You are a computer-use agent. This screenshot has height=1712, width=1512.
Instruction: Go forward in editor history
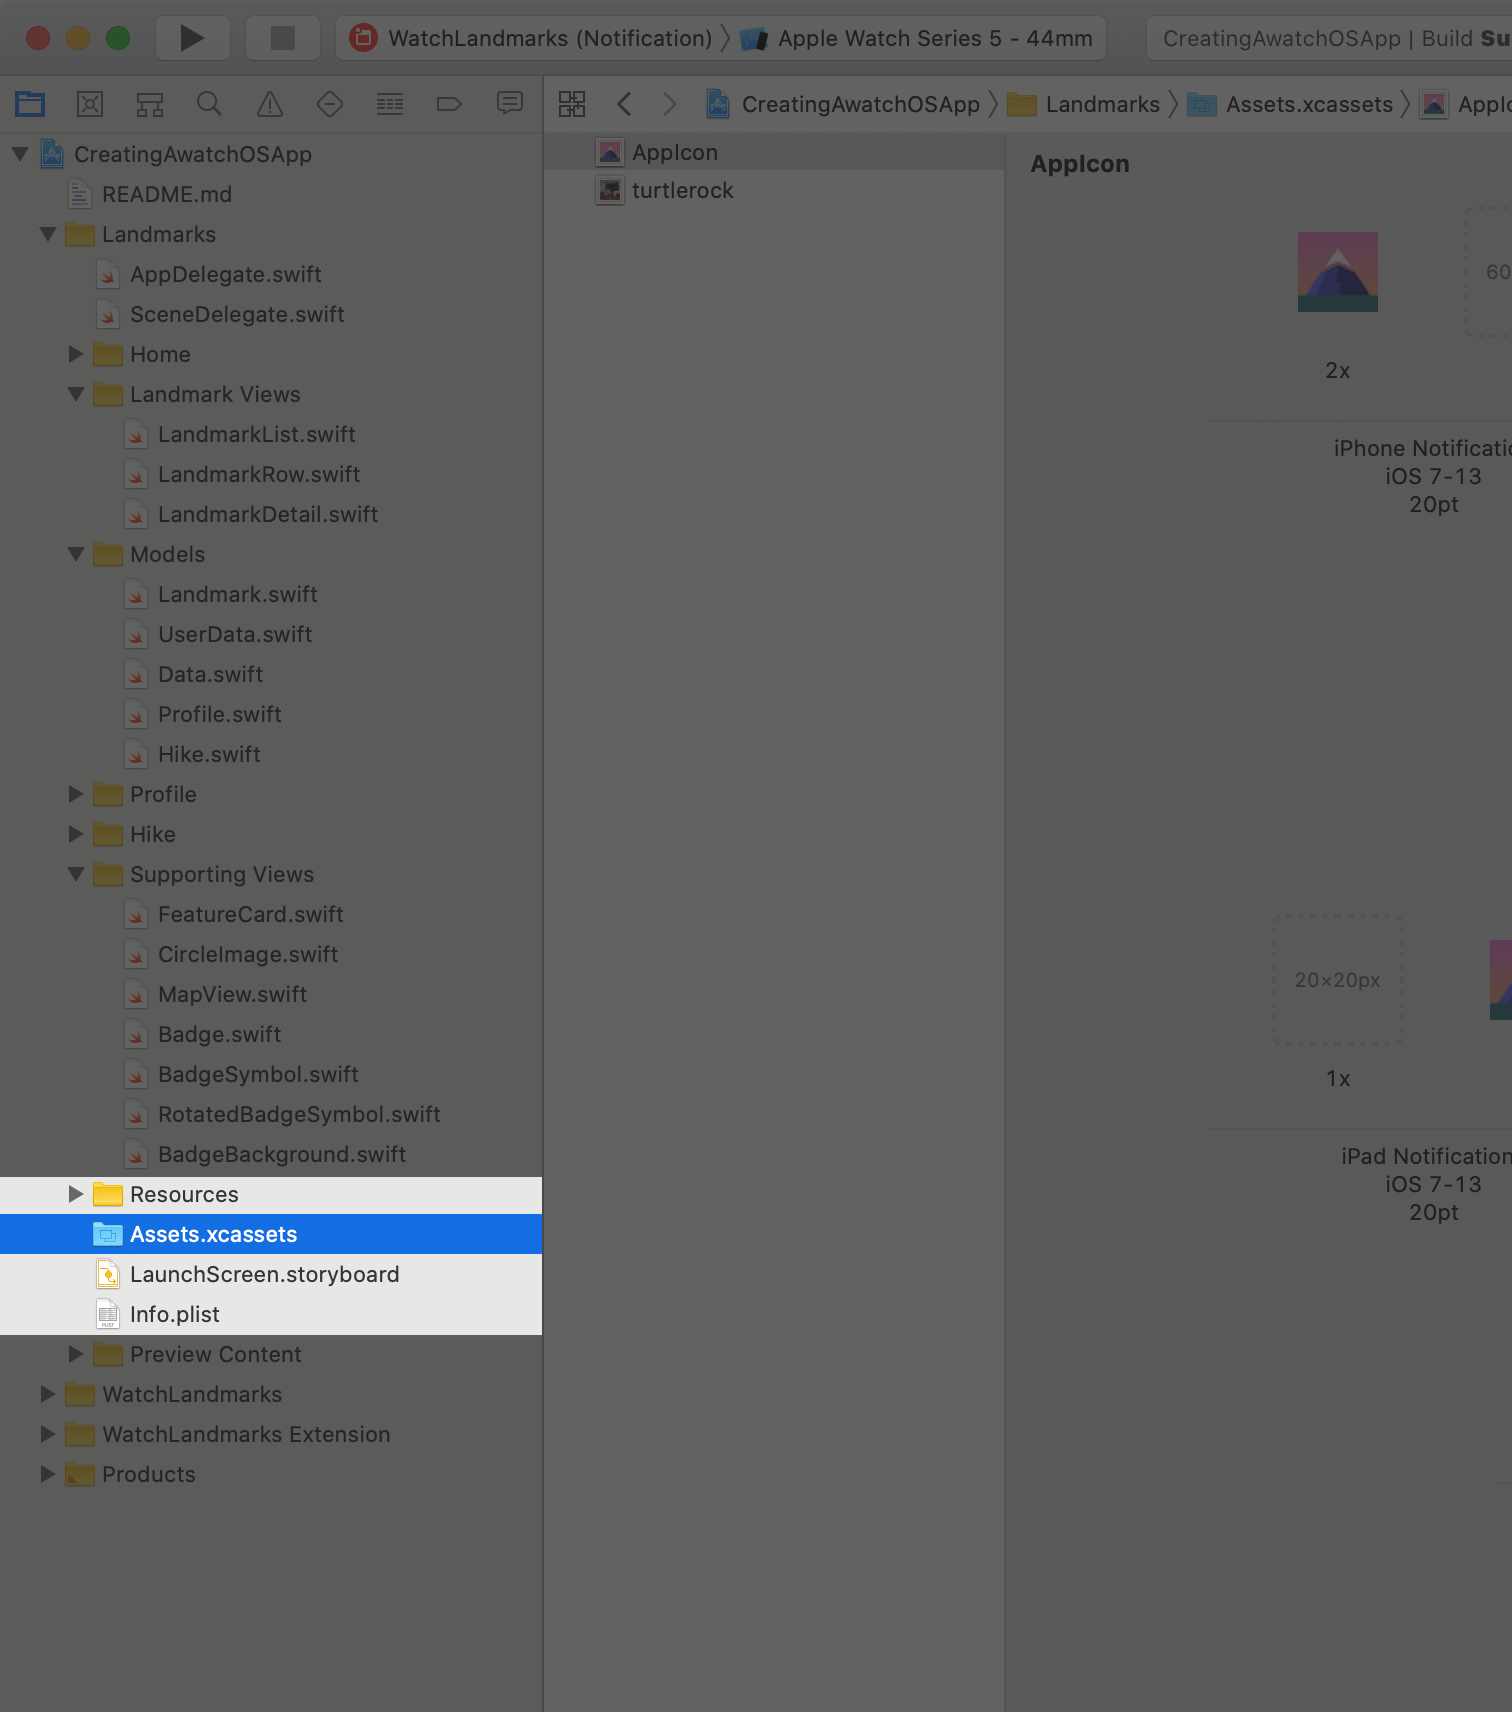pos(670,104)
